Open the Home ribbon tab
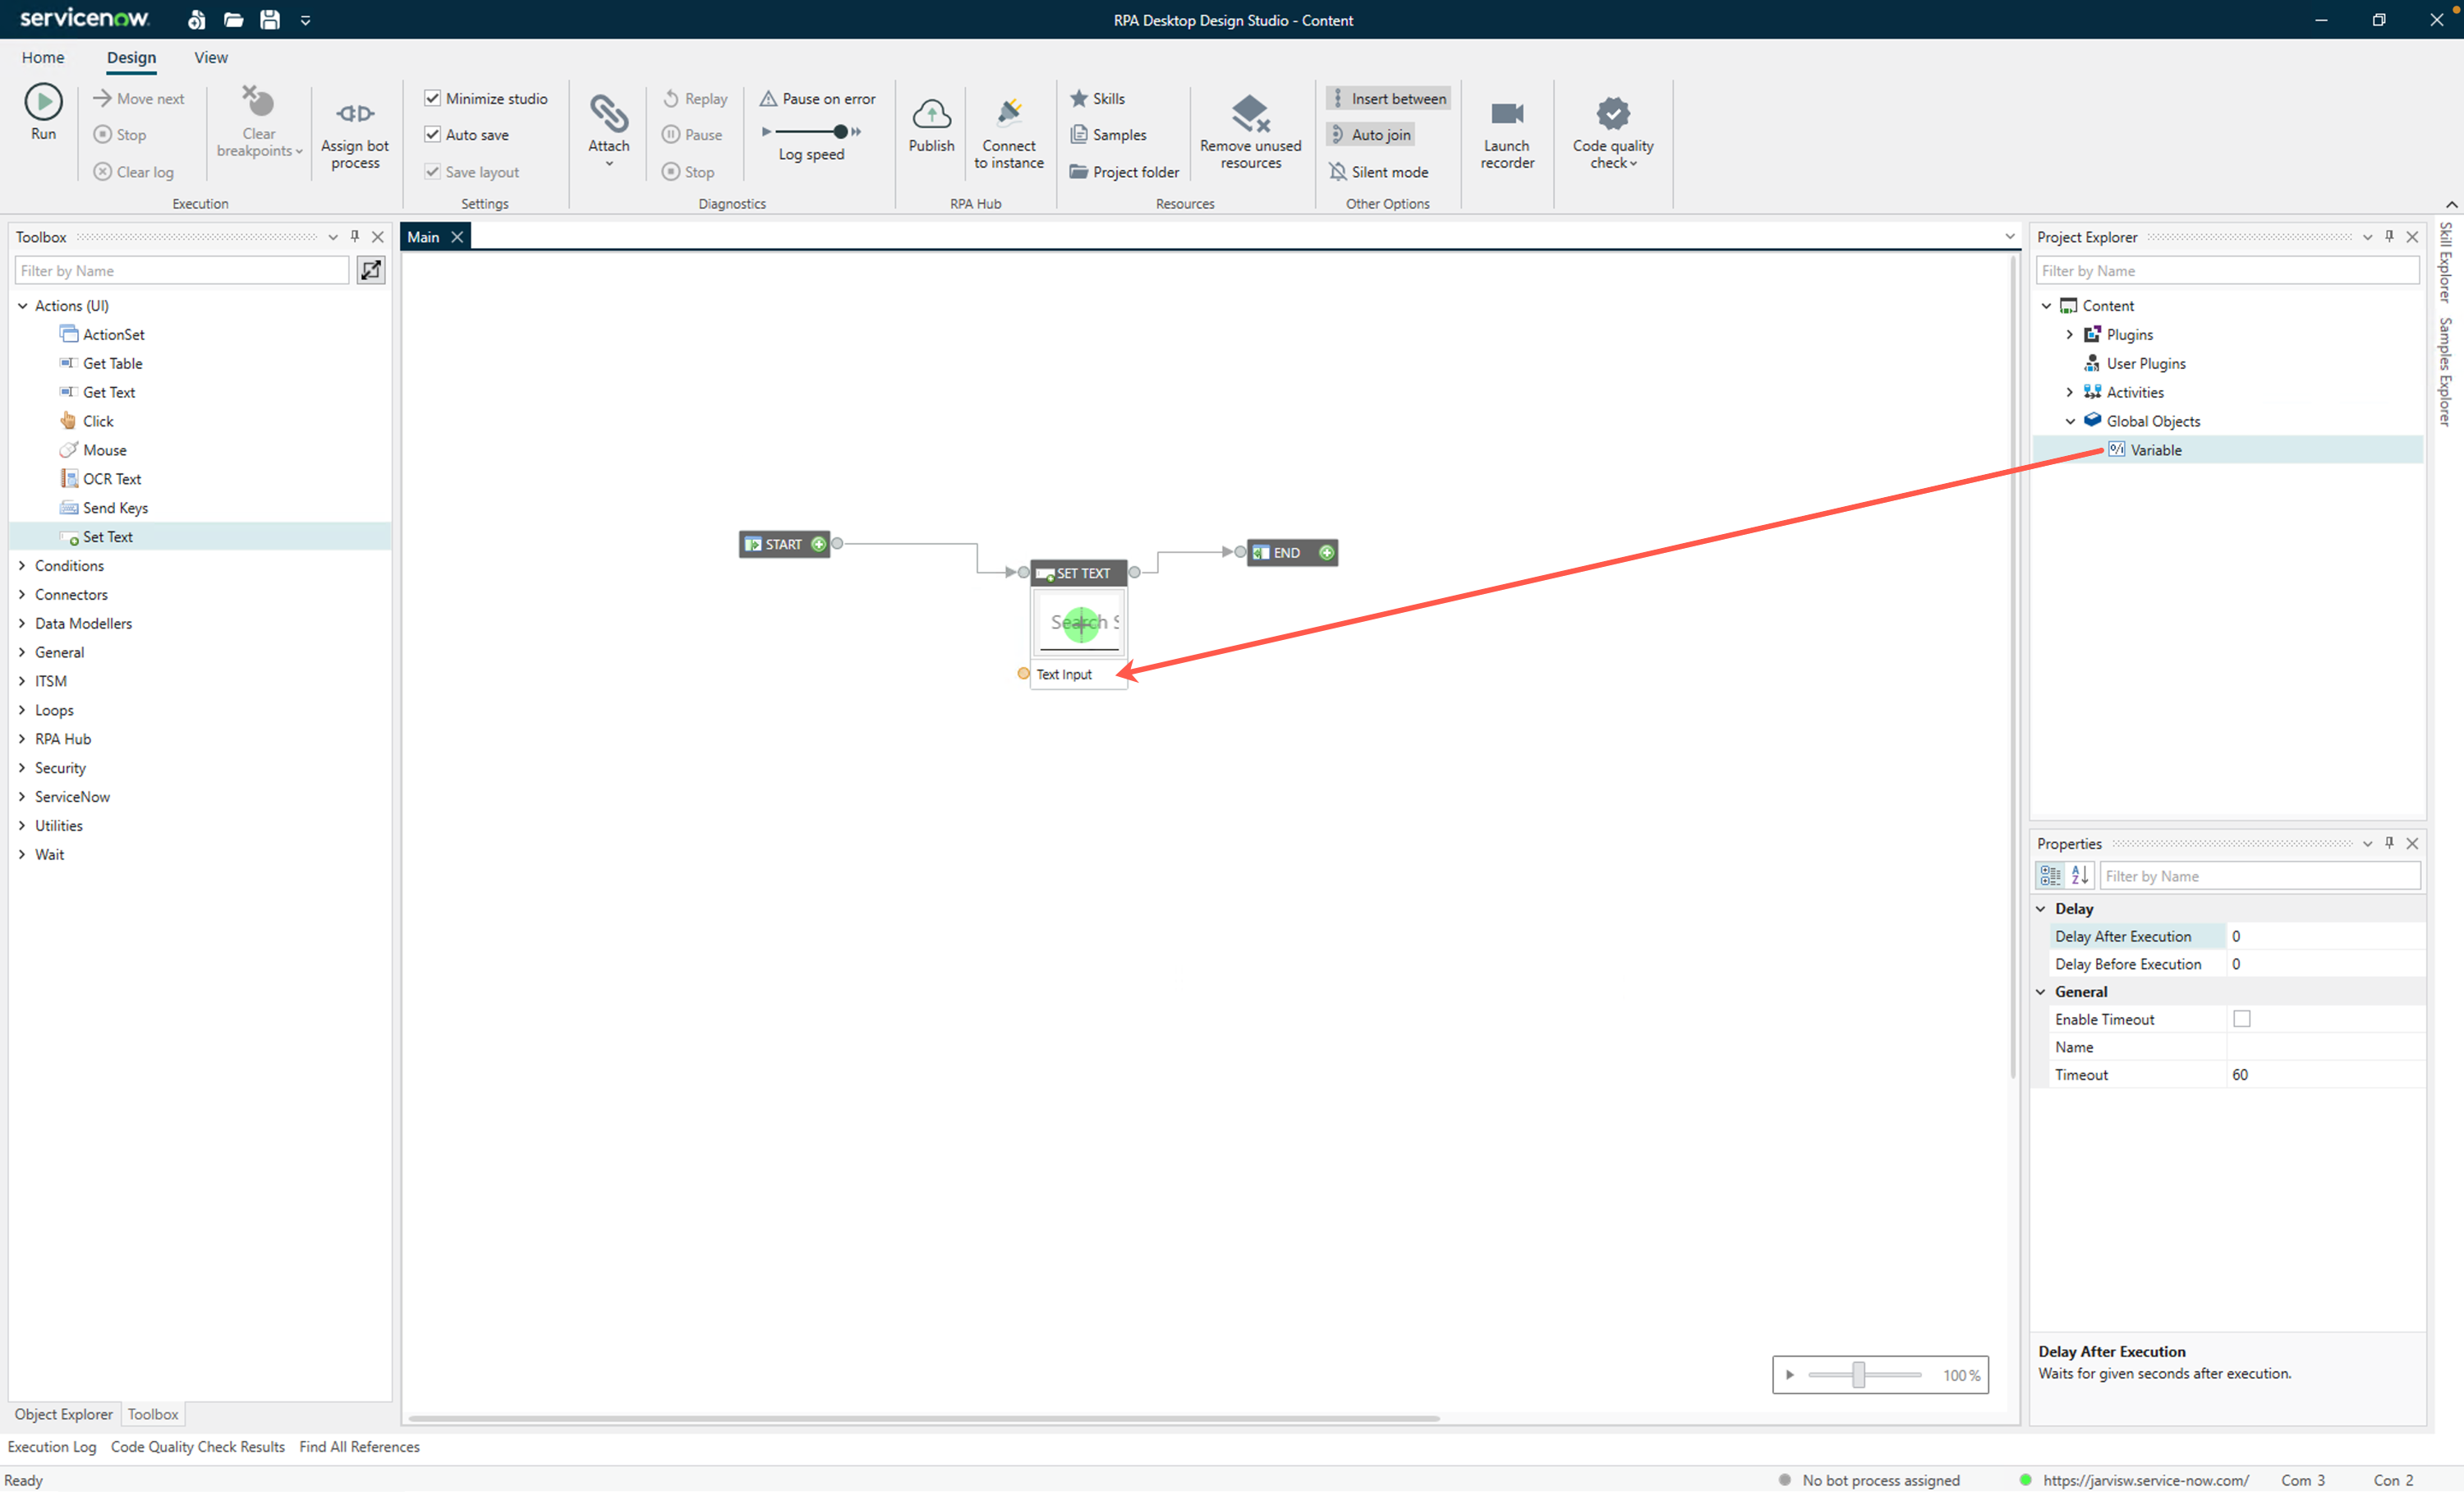This screenshot has width=2464, height=1492. point(43,58)
